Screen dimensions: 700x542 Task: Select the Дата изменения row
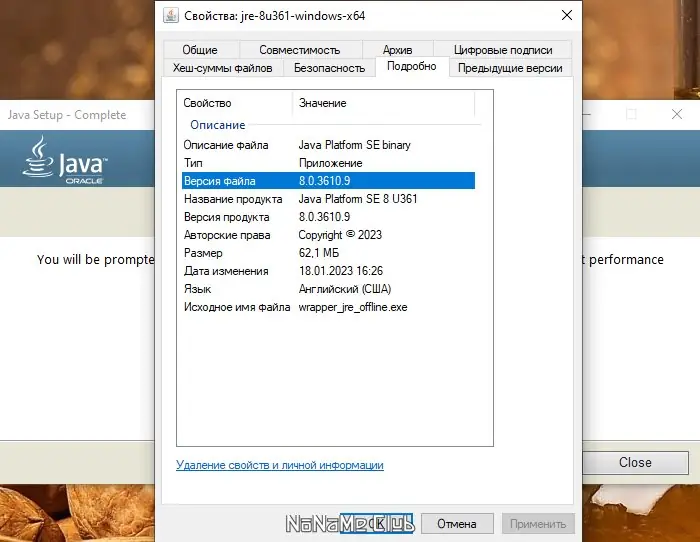(x=328, y=271)
